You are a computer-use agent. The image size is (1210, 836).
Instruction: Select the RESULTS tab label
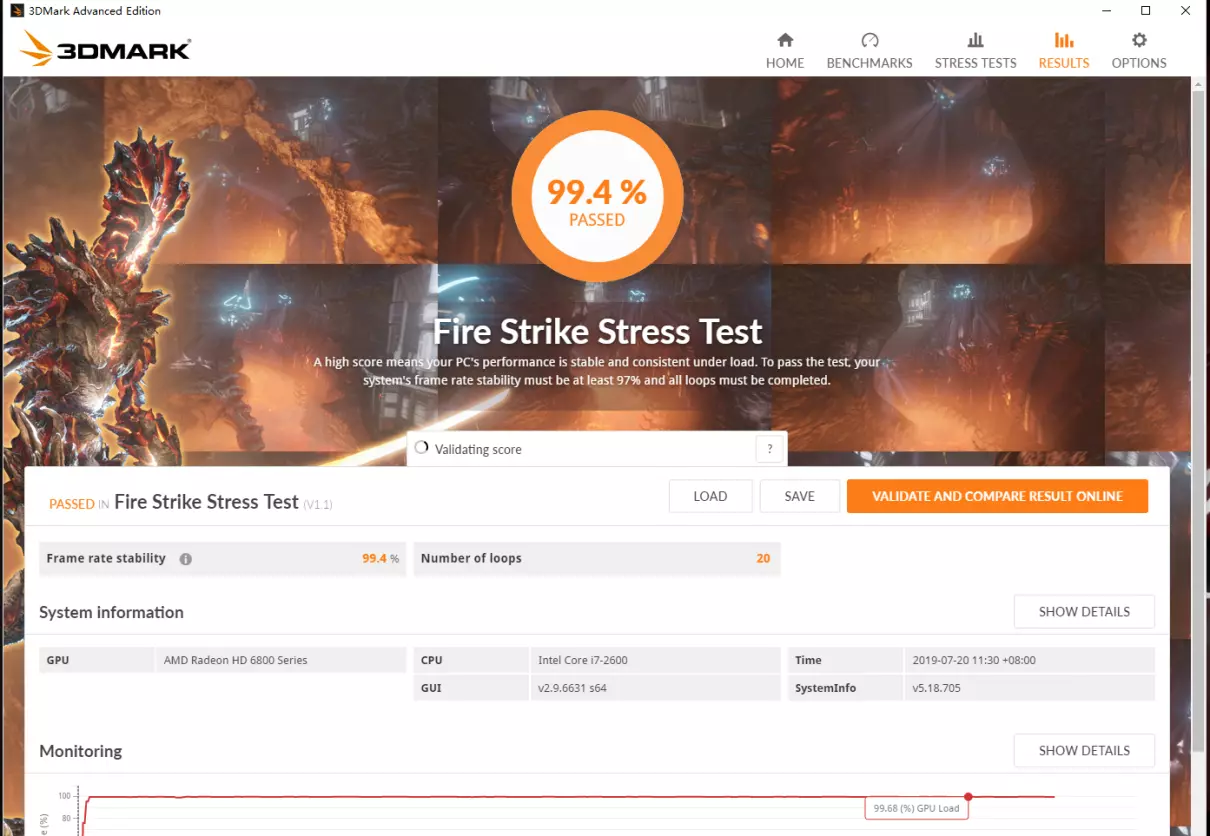[1064, 62]
